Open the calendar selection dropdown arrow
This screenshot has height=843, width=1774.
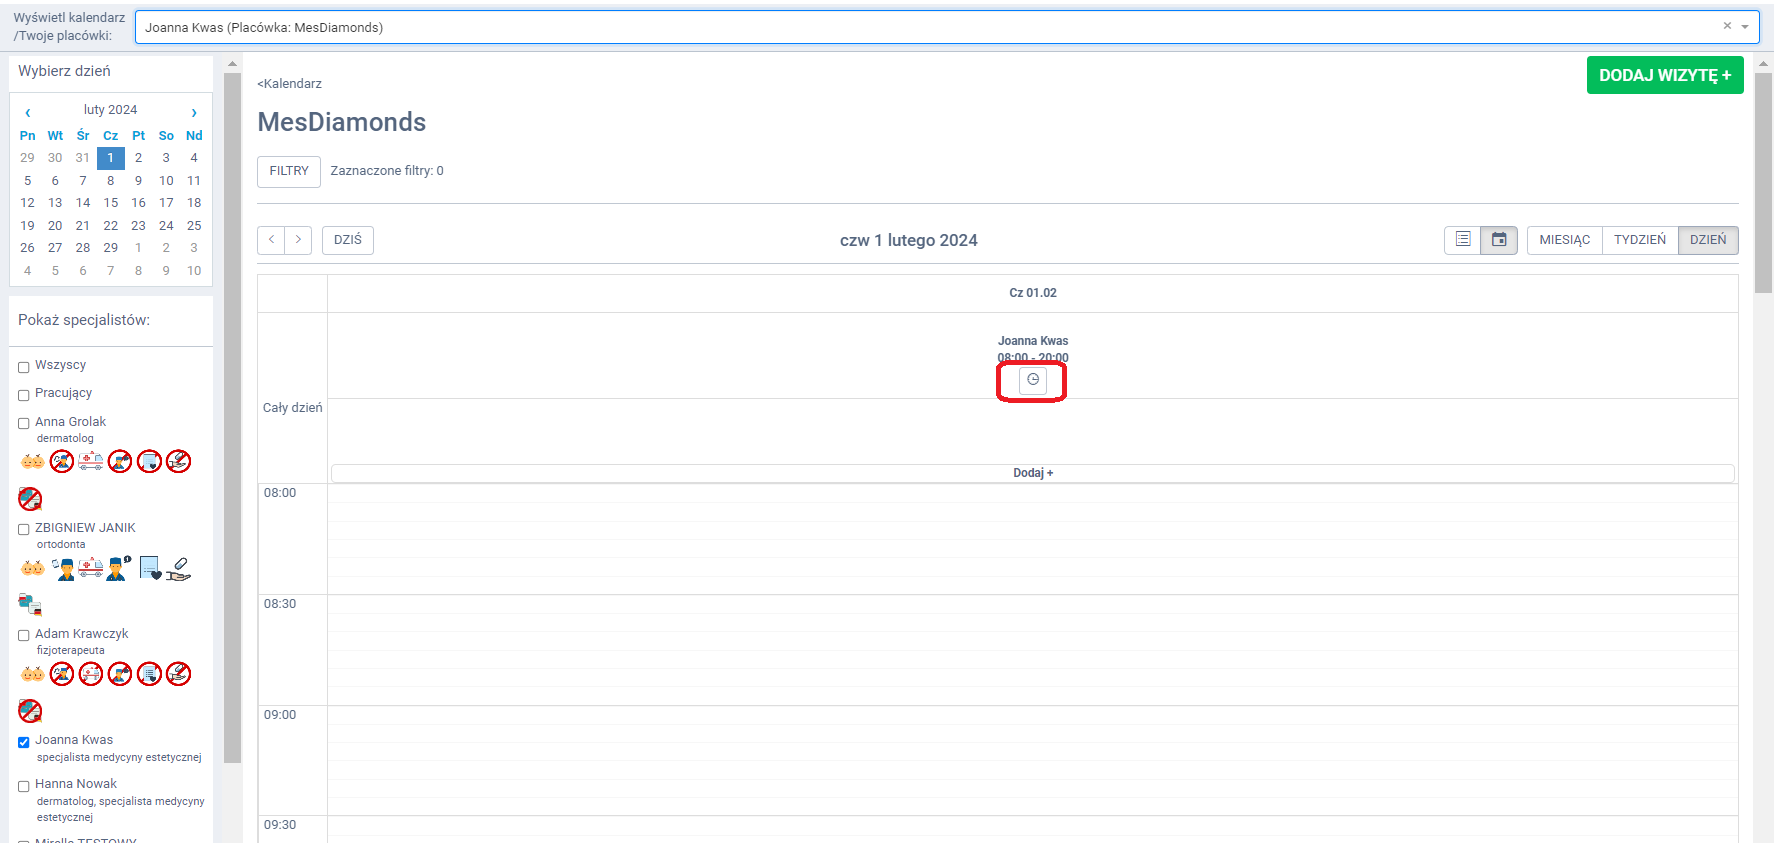(1745, 27)
